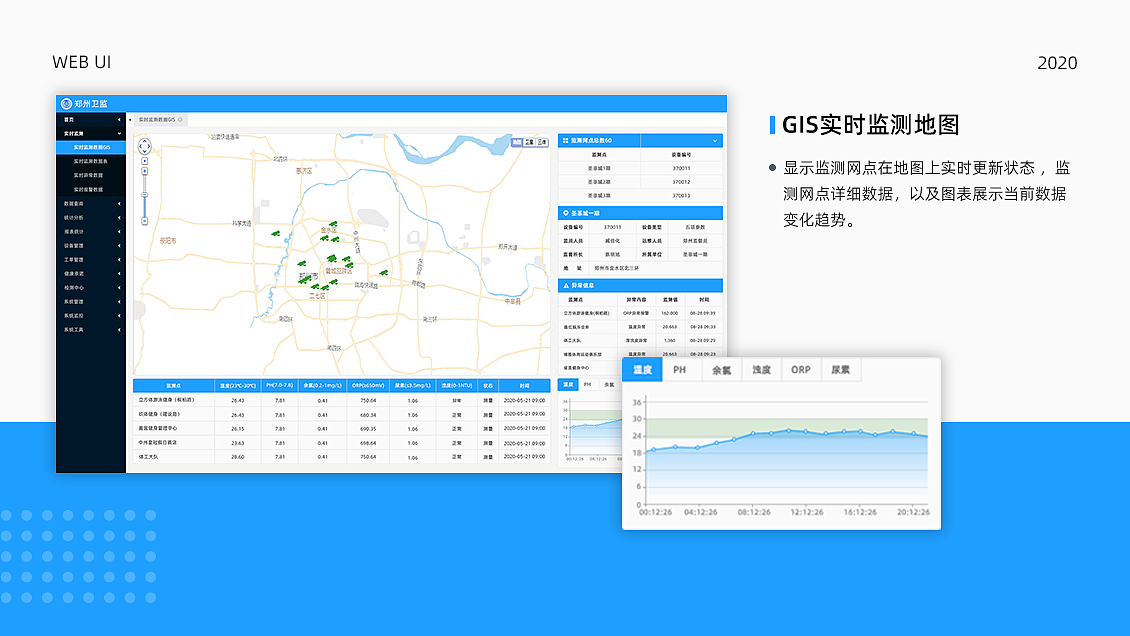Click the anomaly value 1.360
The width and height of the screenshot is (1130, 636).
(669, 341)
